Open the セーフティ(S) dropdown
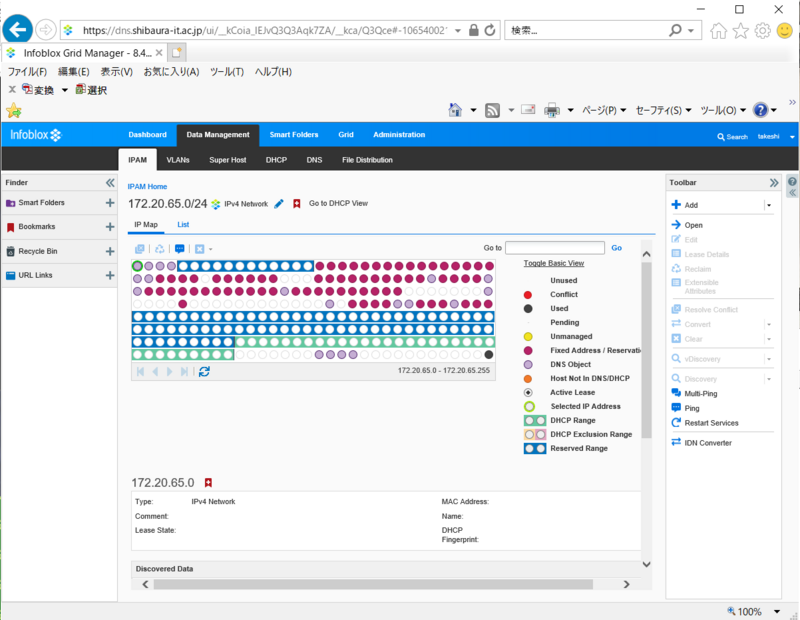 pyautogui.click(x=663, y=110)
